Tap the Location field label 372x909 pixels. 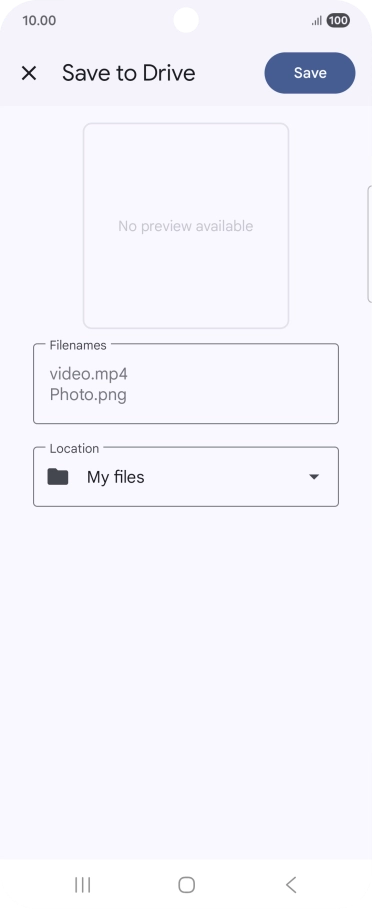pyautogui.click(x=74, y=448)
